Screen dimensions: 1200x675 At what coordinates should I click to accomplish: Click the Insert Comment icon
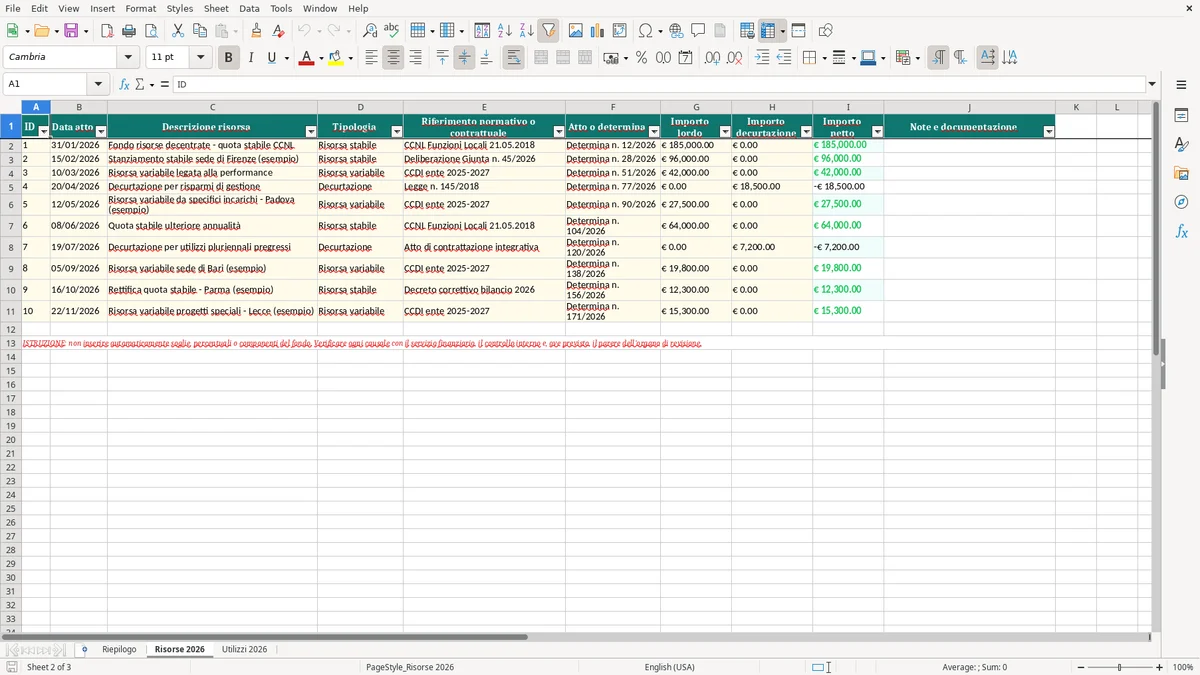[698, 31]
